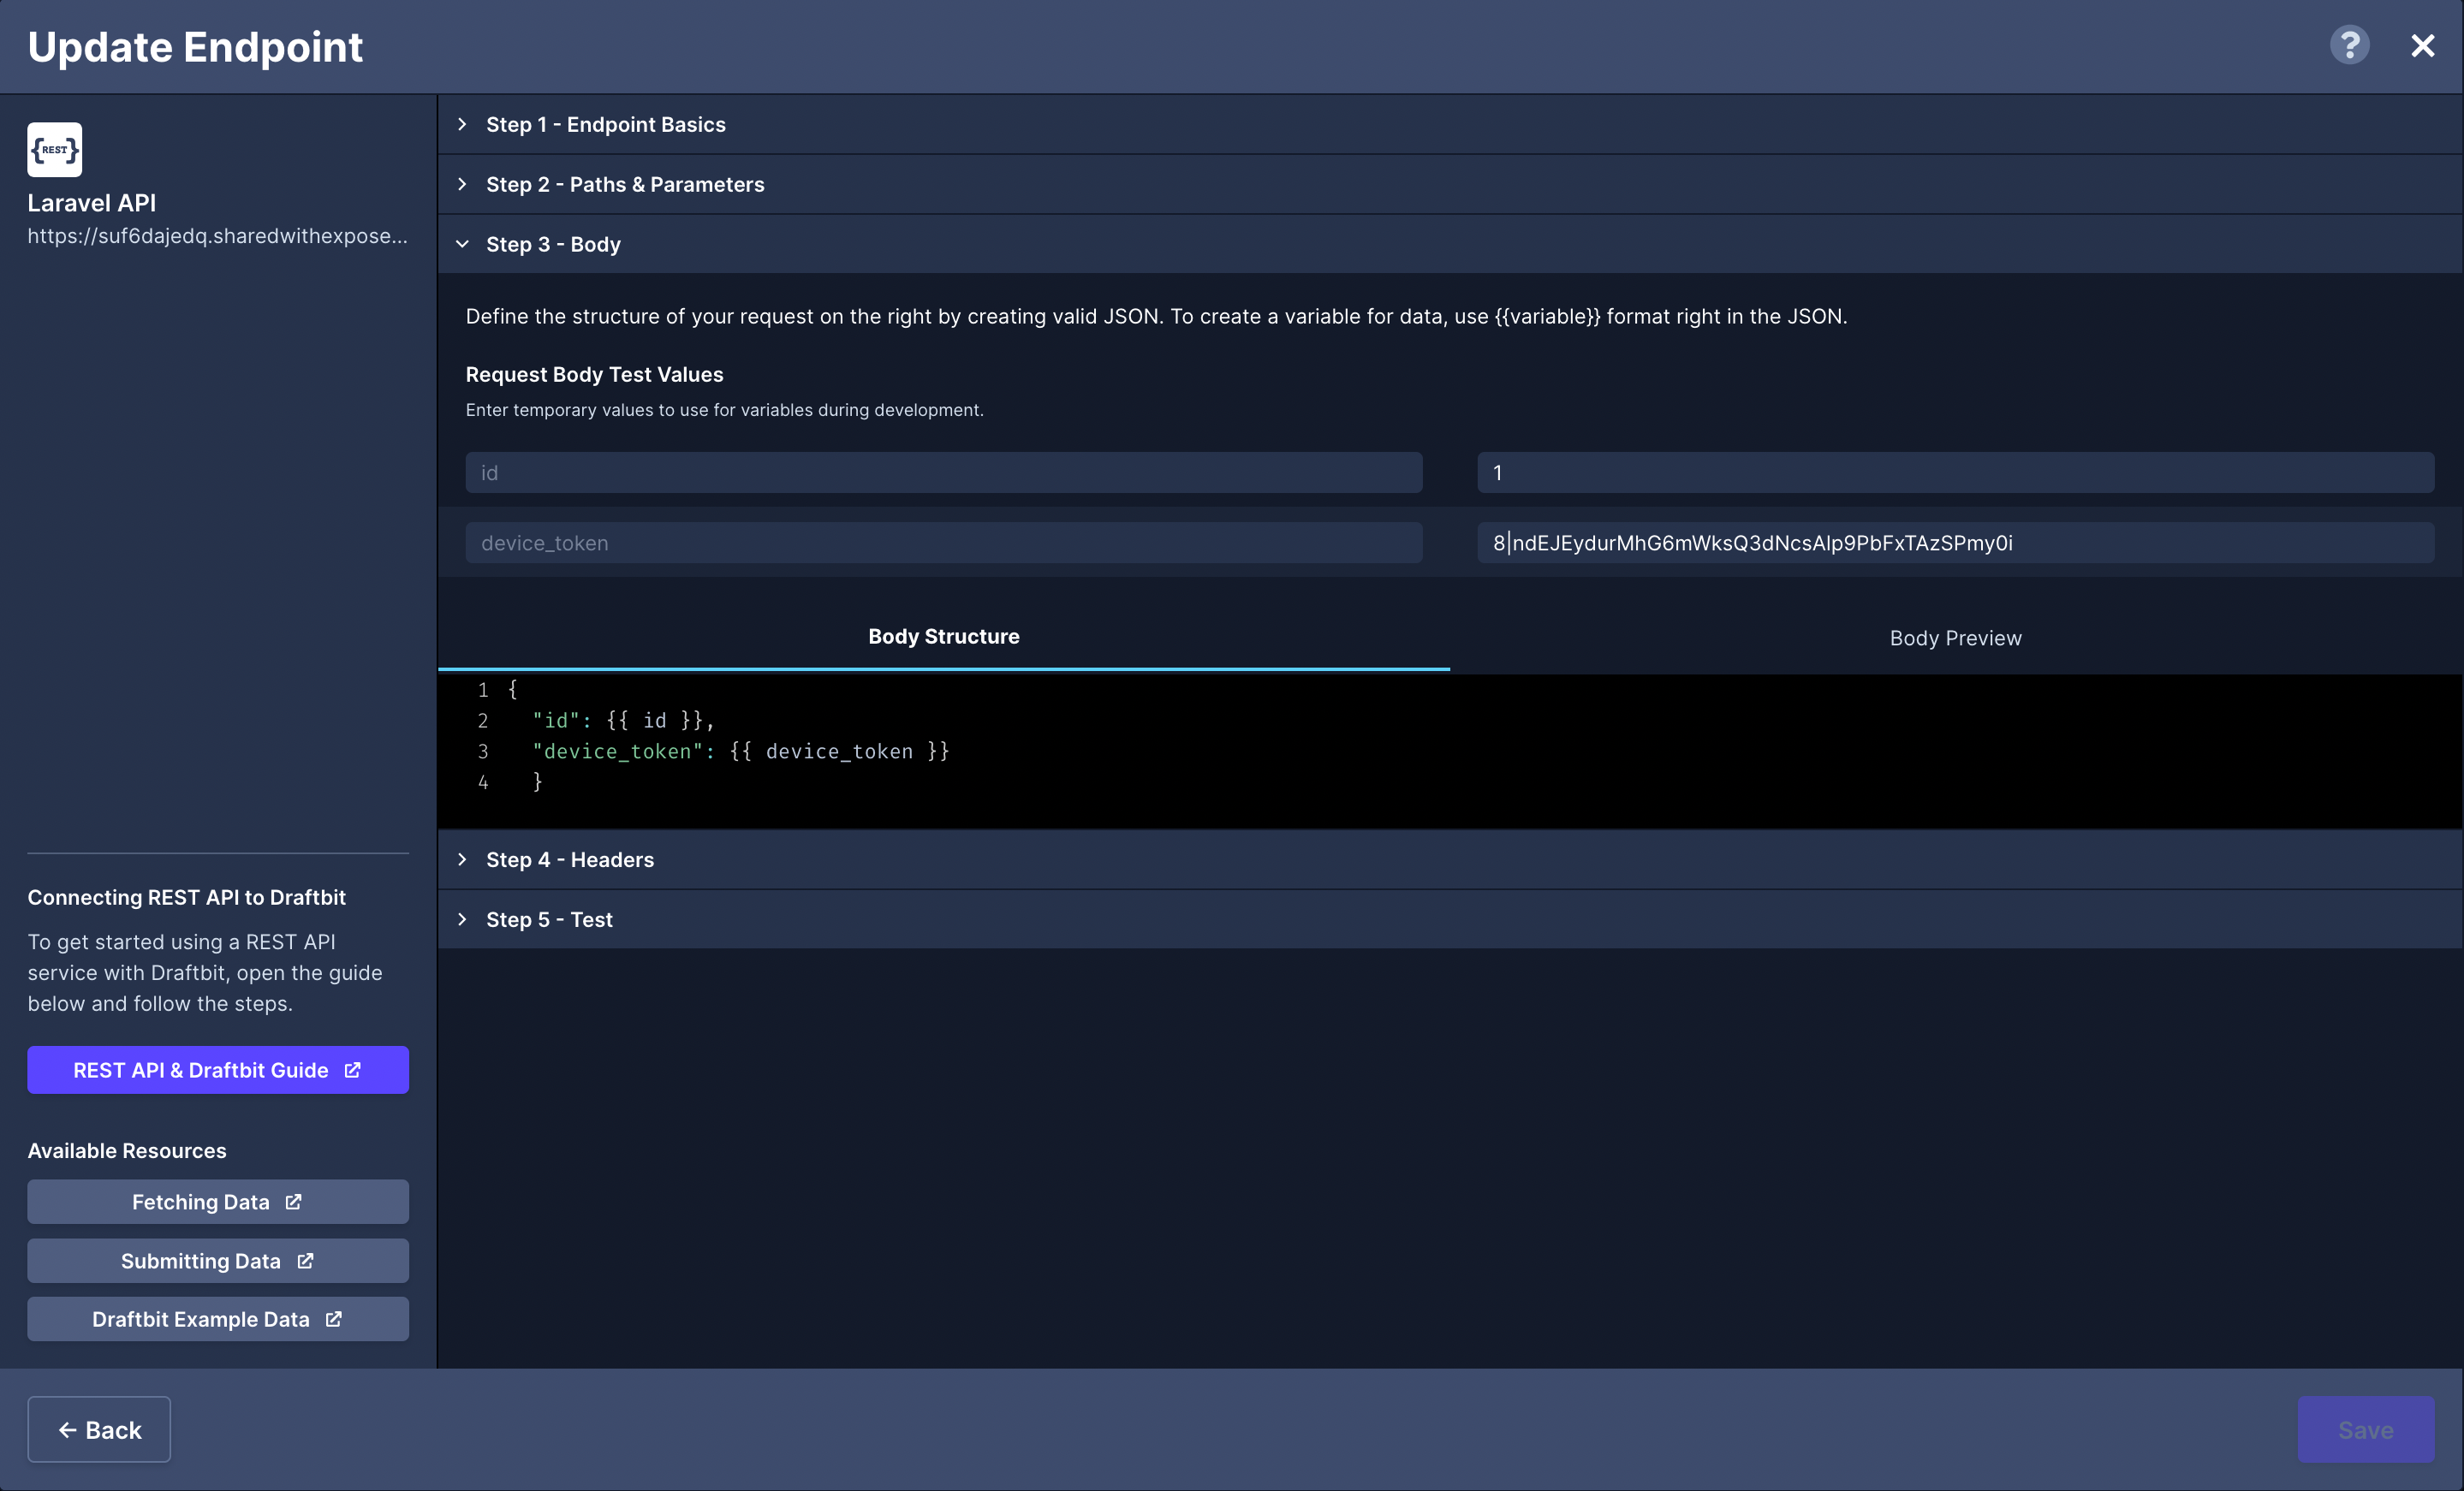The width and height of the screenshot is (2464, 1491).
Task: Go back with the Back button
Action: pyautogui.click(x=99, y=1429)
